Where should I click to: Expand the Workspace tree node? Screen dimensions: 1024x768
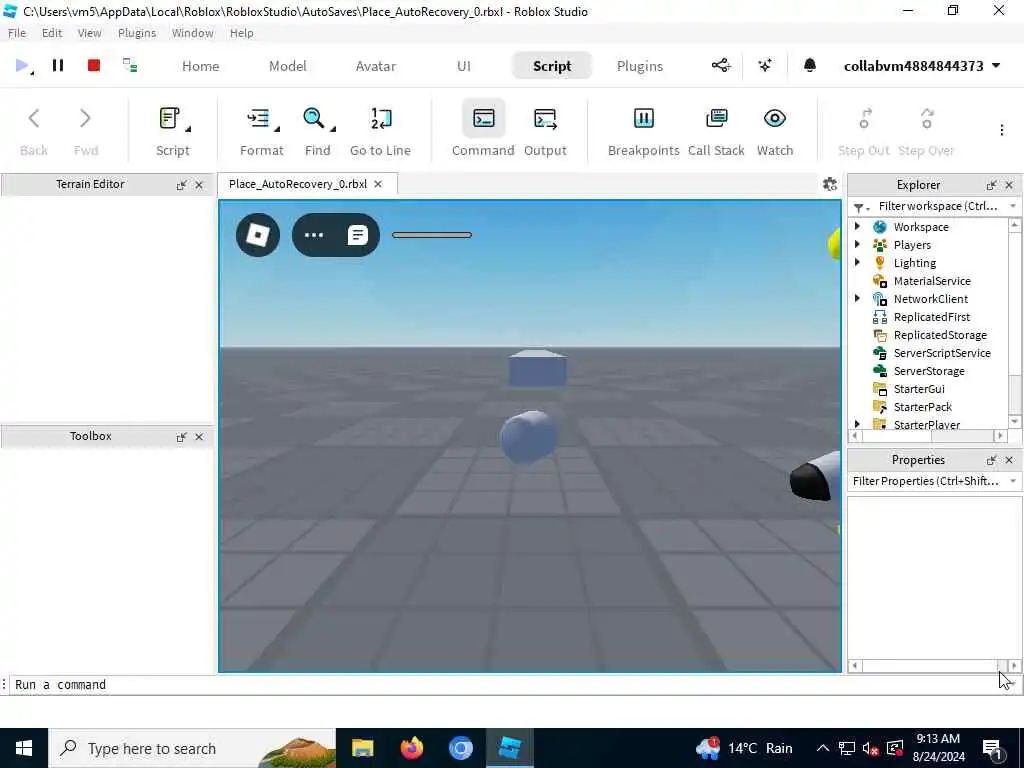857,226
